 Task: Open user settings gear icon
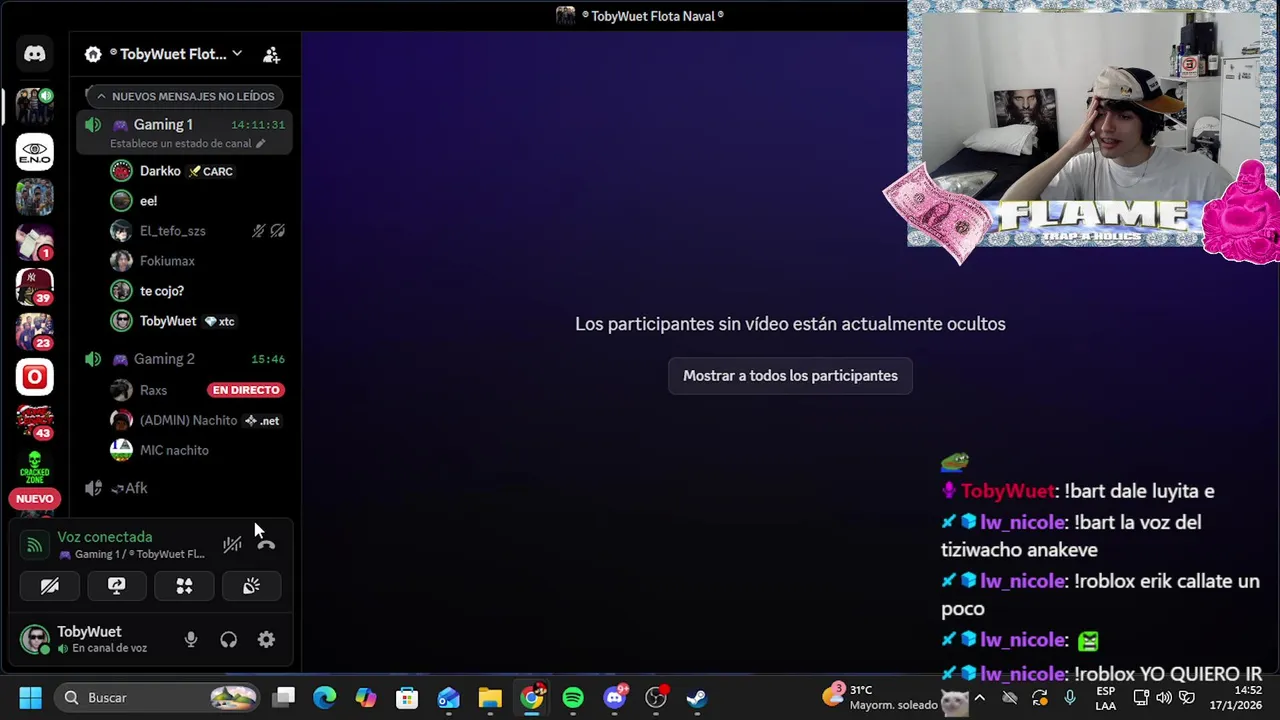[266, 640]
